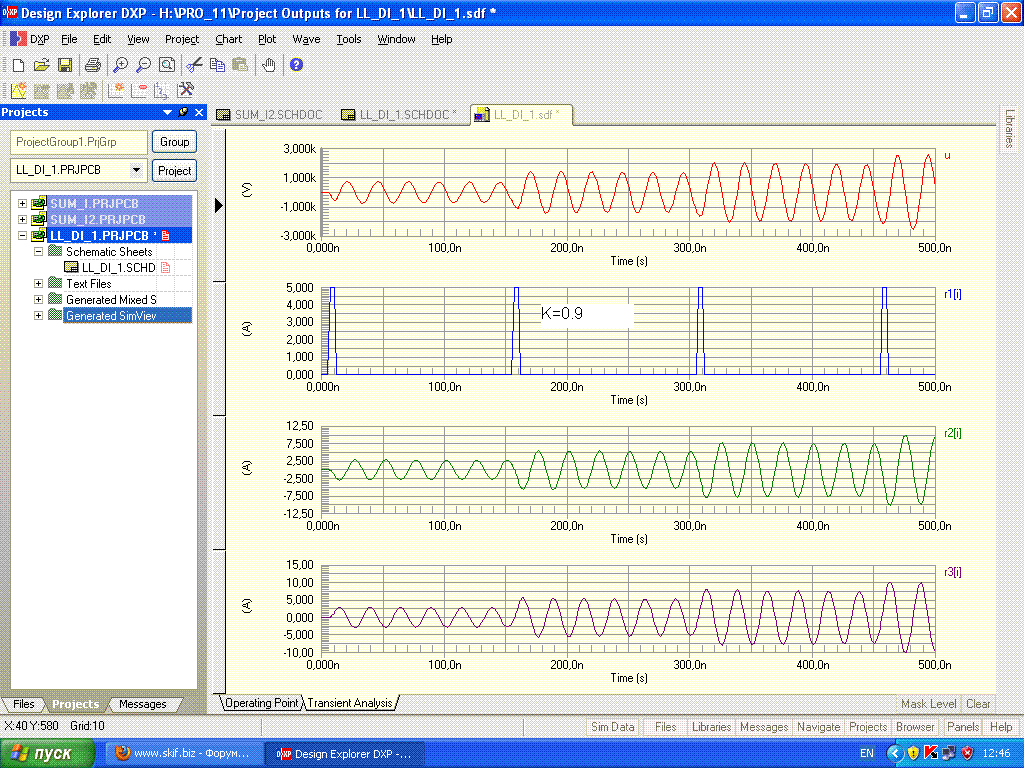The height and width of the screenshot is (768, 1024).
Task: Open the Wave menu
Action: coord(306,39)
